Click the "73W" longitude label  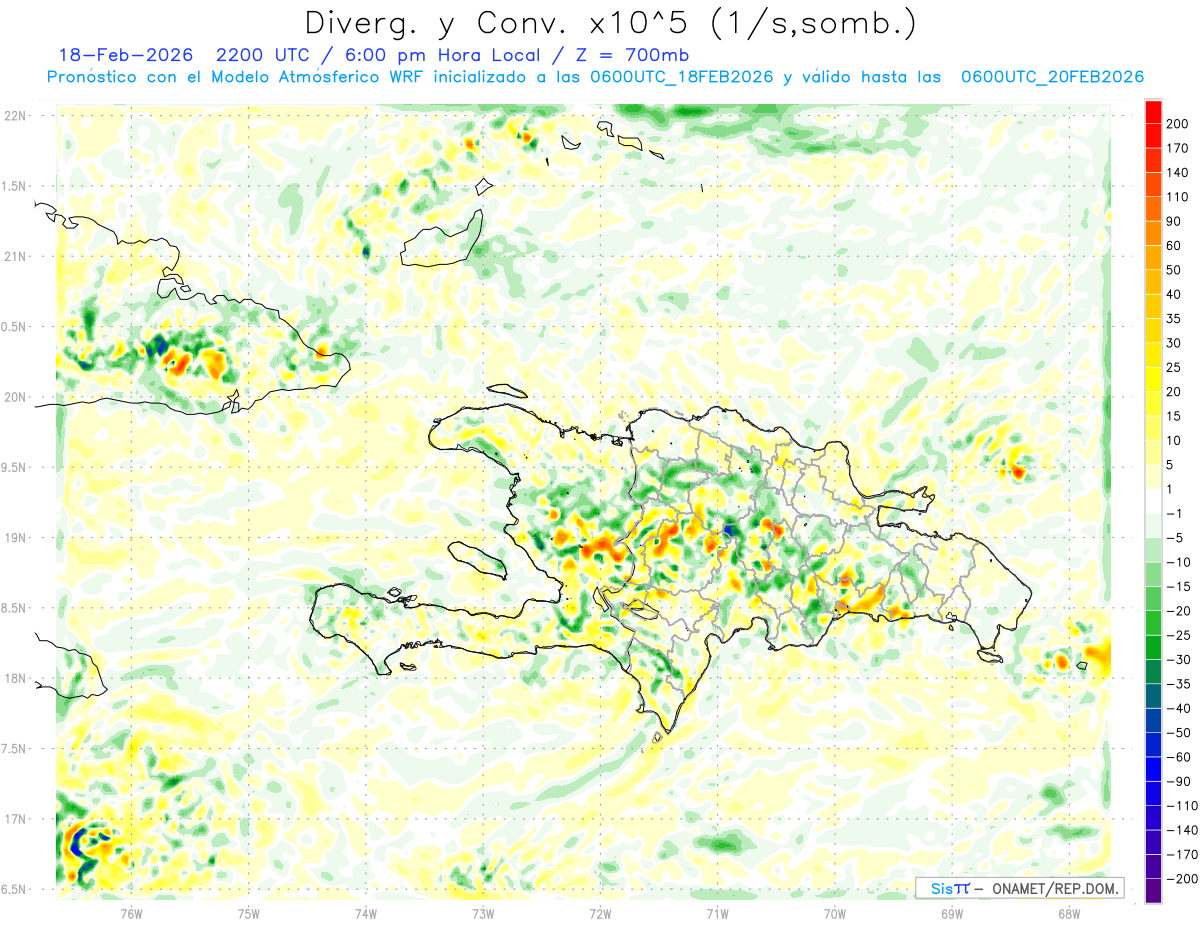point(483,913)
